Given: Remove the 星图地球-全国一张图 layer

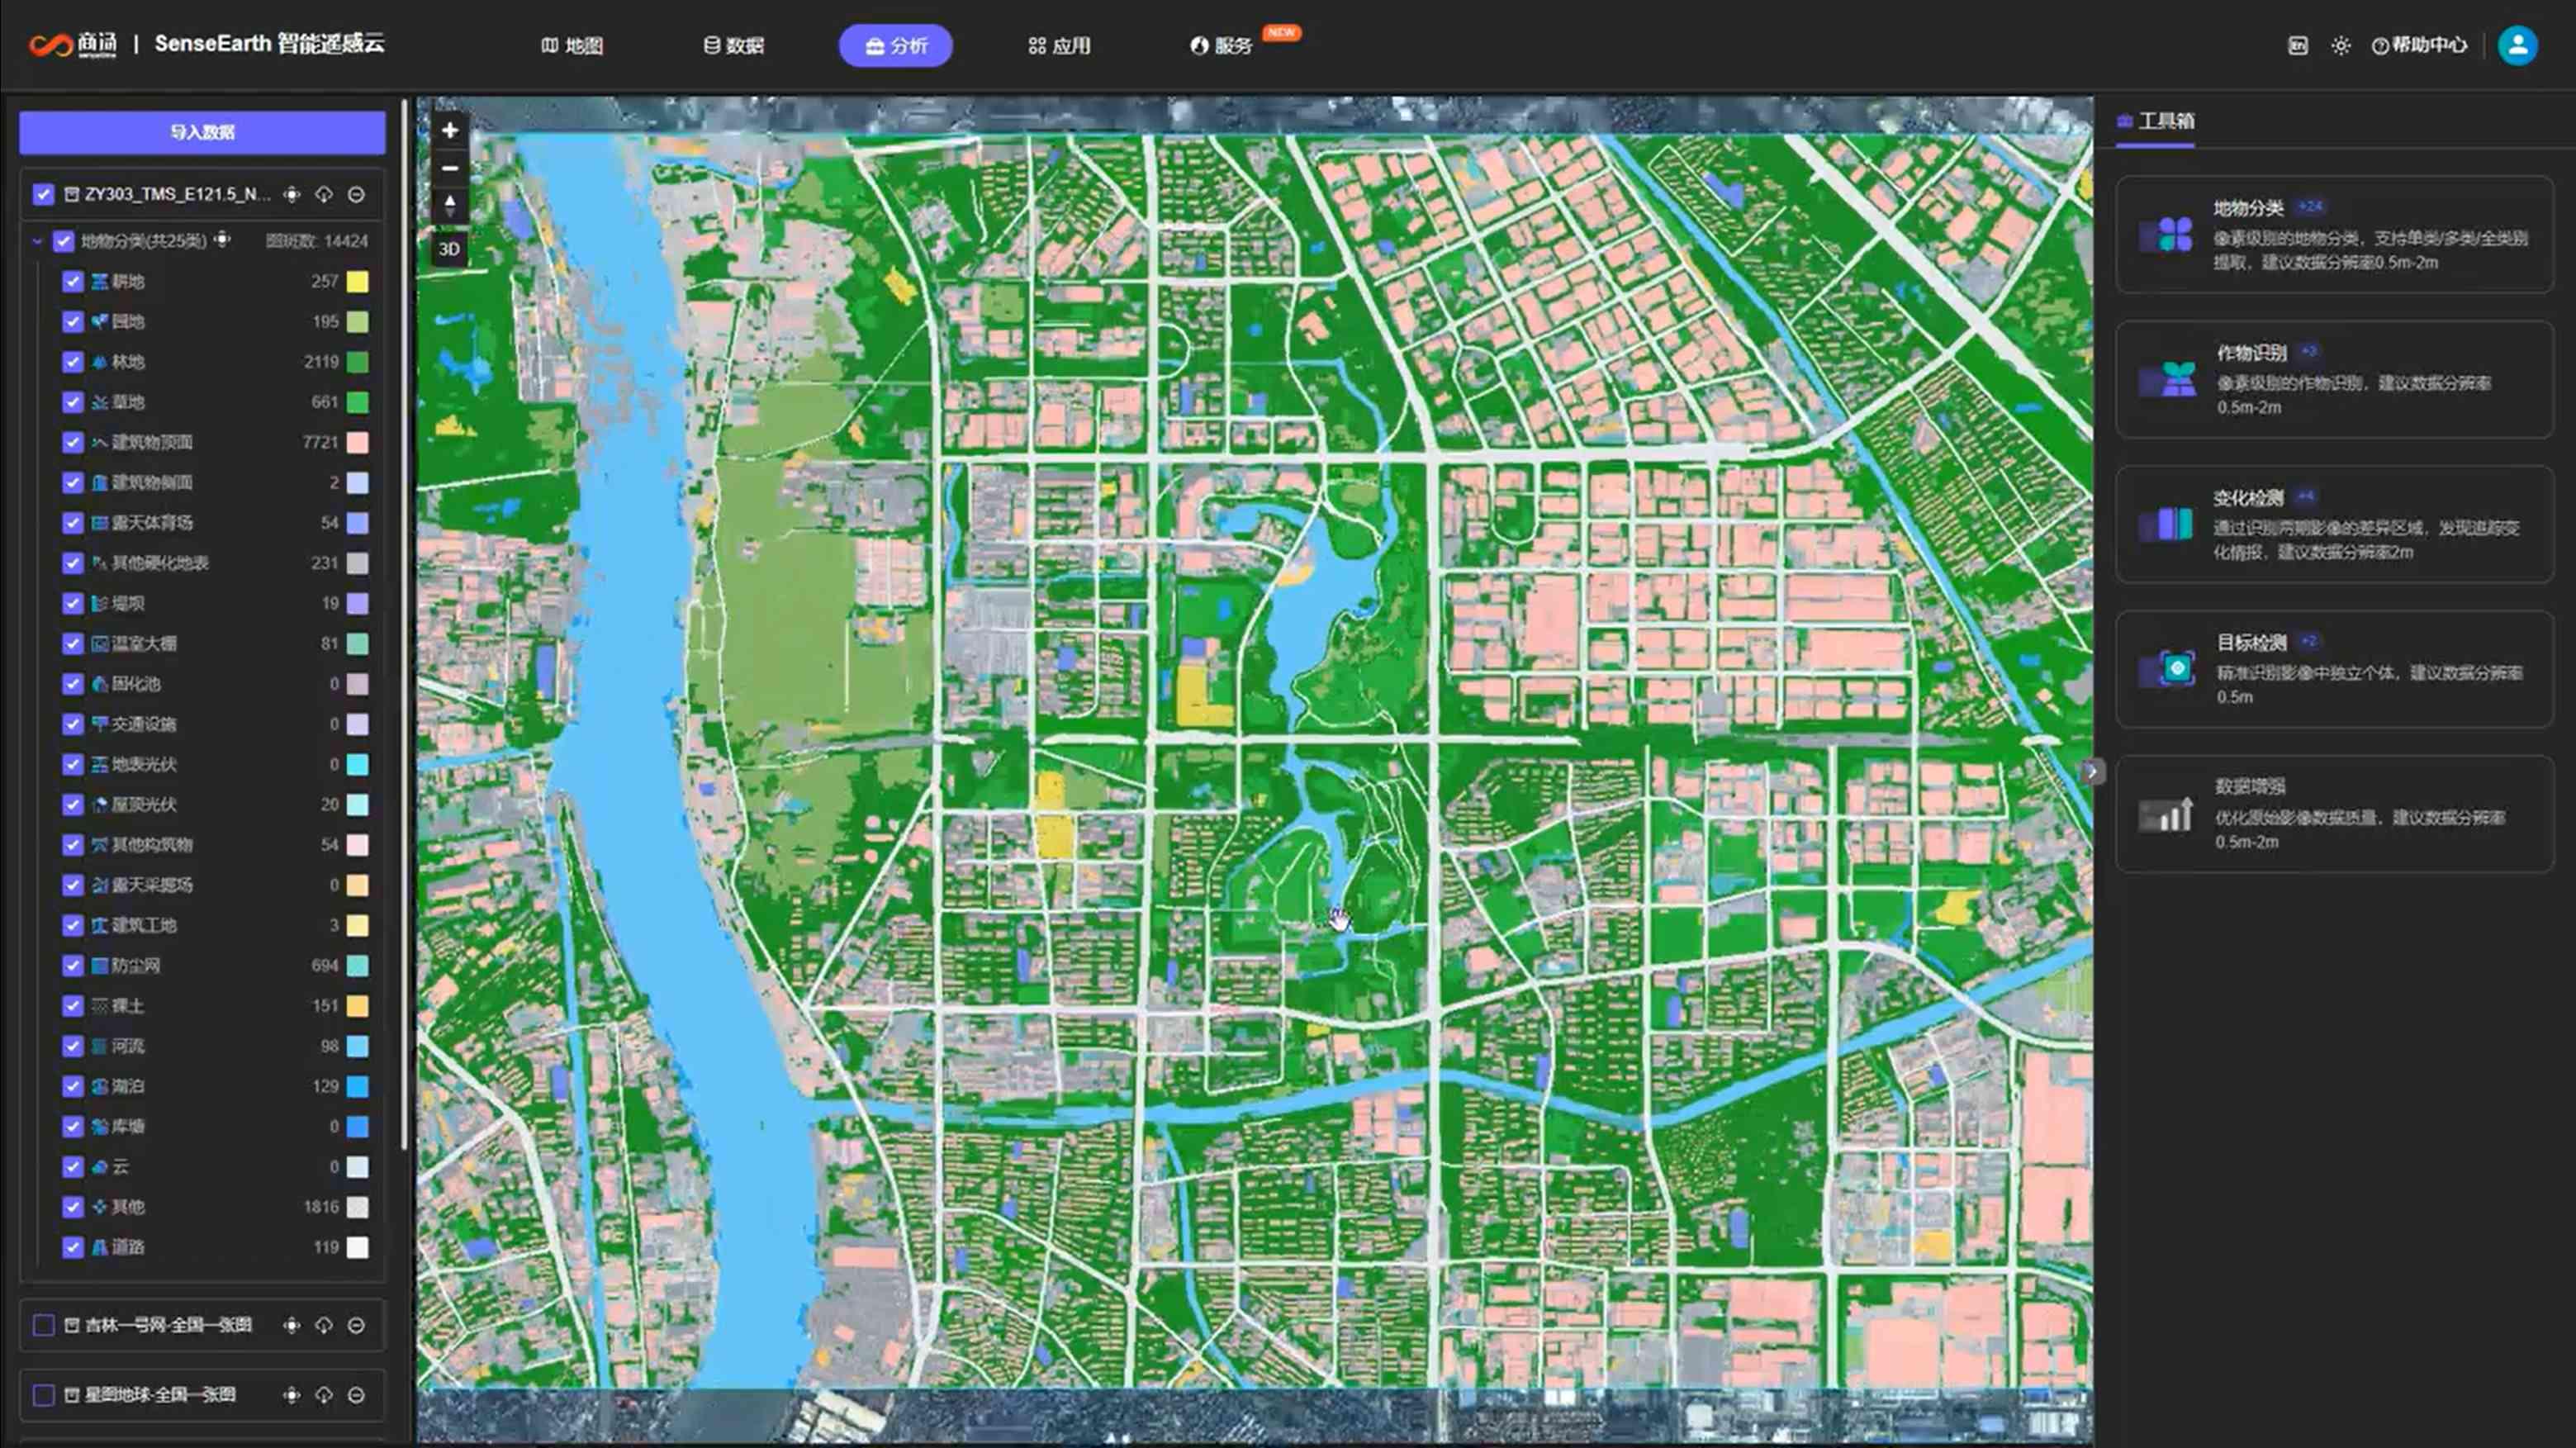Looking at the screenshot, I should [x=356, y=1395].
